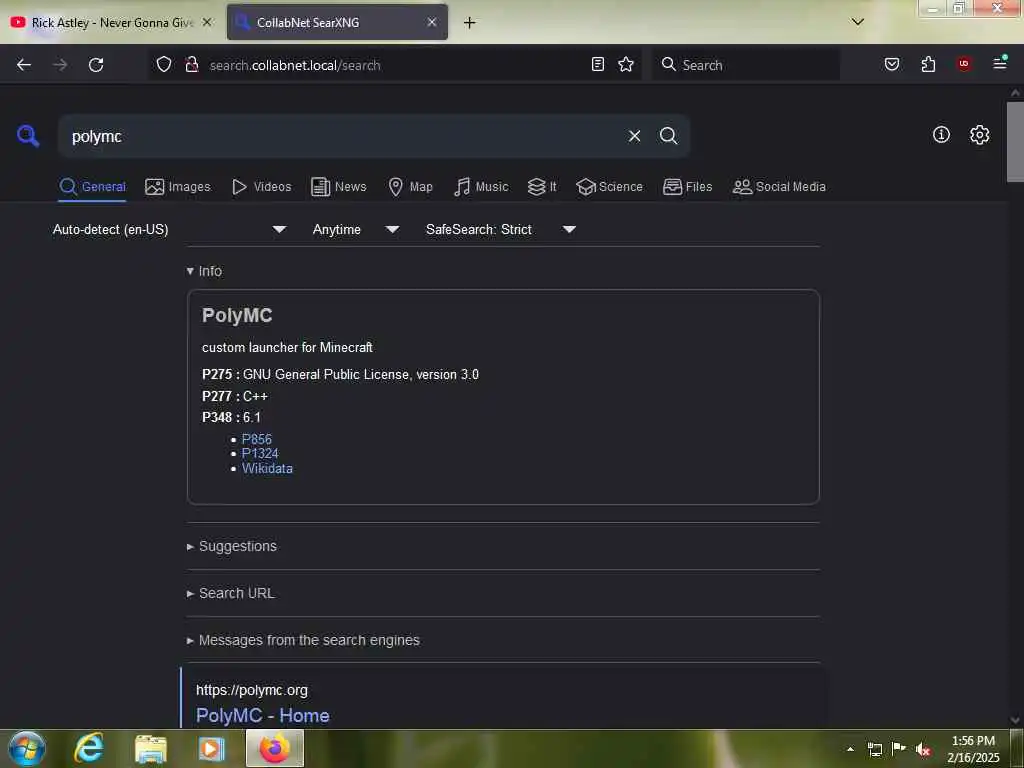Switch to the Map category
The width and height of the screenshot is (1024, 768).
pos(410,187)
